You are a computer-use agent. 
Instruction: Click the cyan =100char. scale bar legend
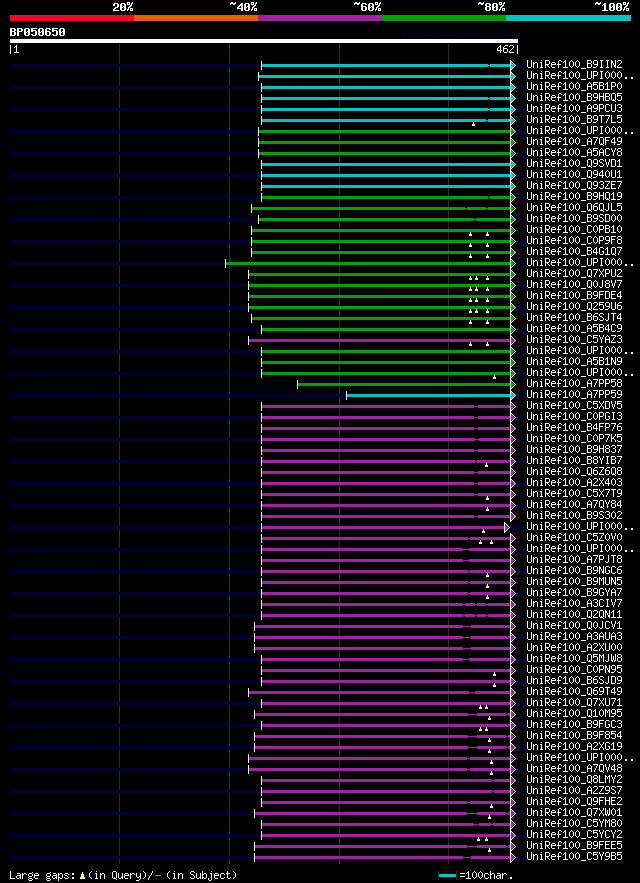[447, 876]
